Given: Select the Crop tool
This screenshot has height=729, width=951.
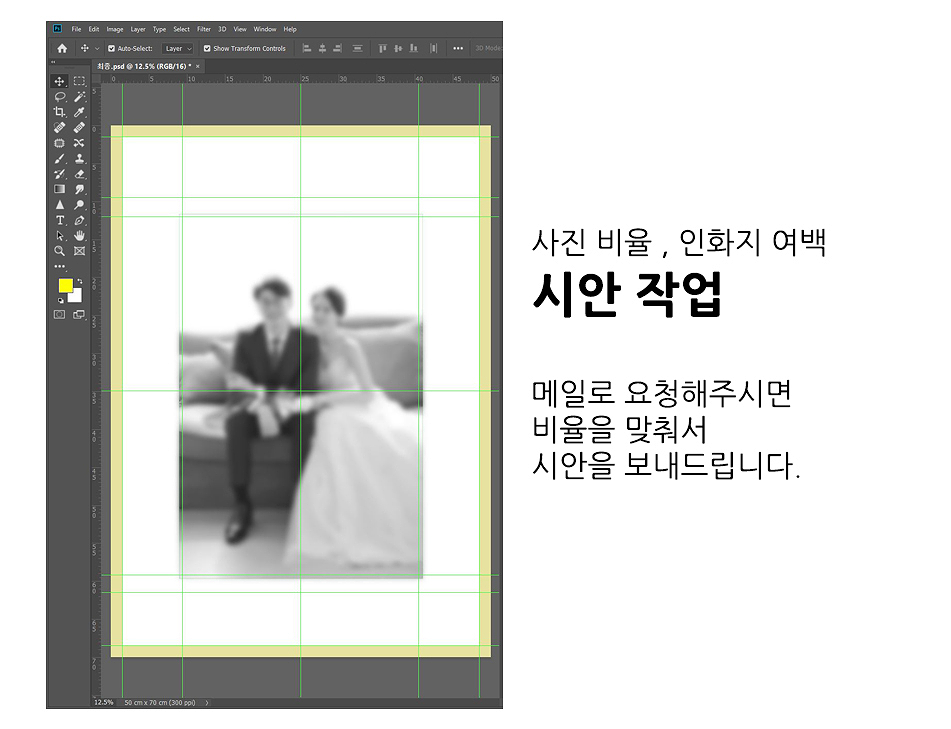Looking at the screenshot, I should coord(59,112).
